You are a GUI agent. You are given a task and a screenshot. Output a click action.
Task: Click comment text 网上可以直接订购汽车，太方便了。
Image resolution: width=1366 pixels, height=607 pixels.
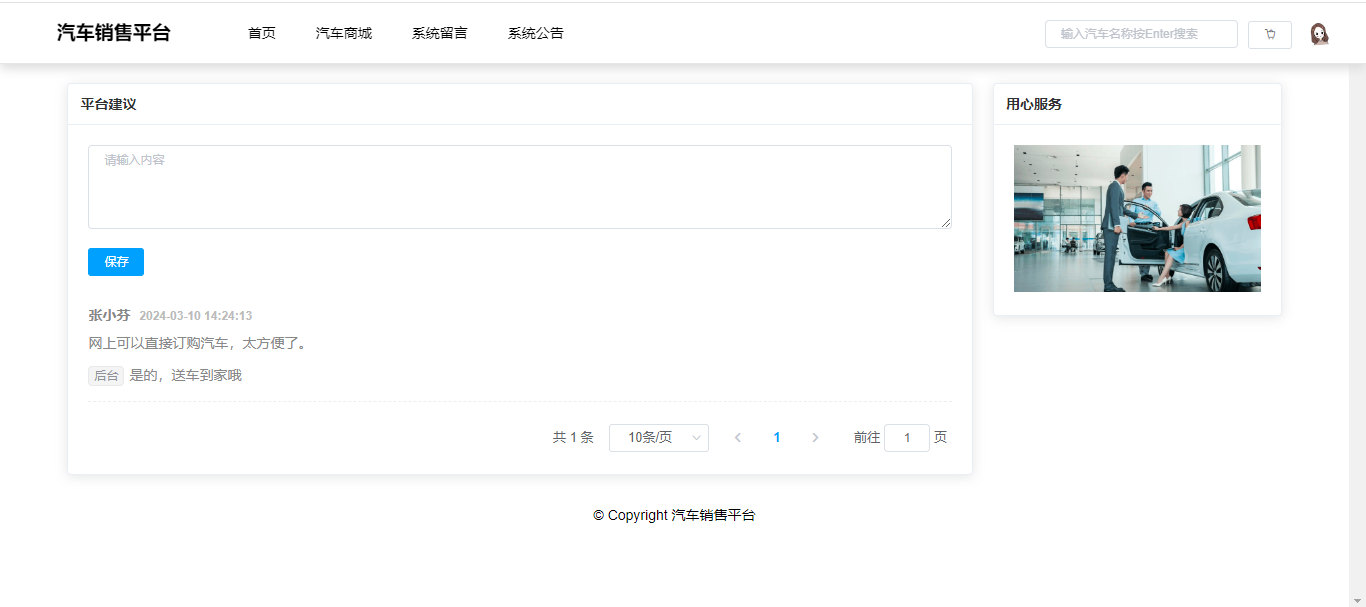point(200,344)
